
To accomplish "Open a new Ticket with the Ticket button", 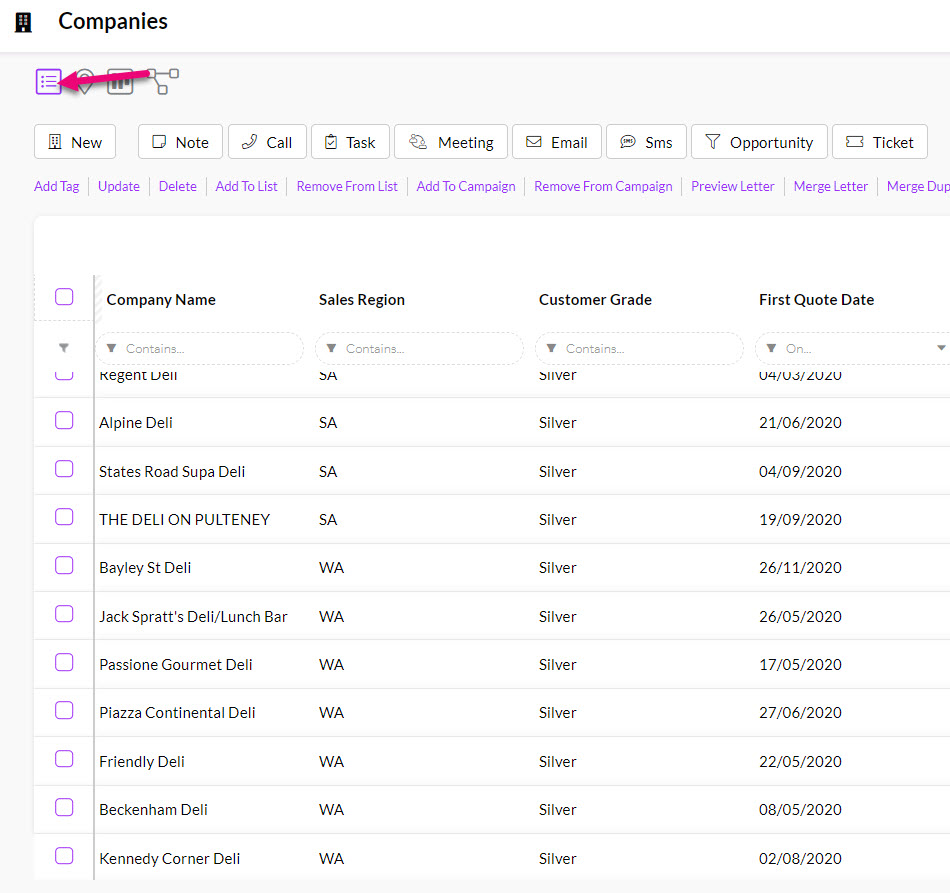I will tap(880, 142).
